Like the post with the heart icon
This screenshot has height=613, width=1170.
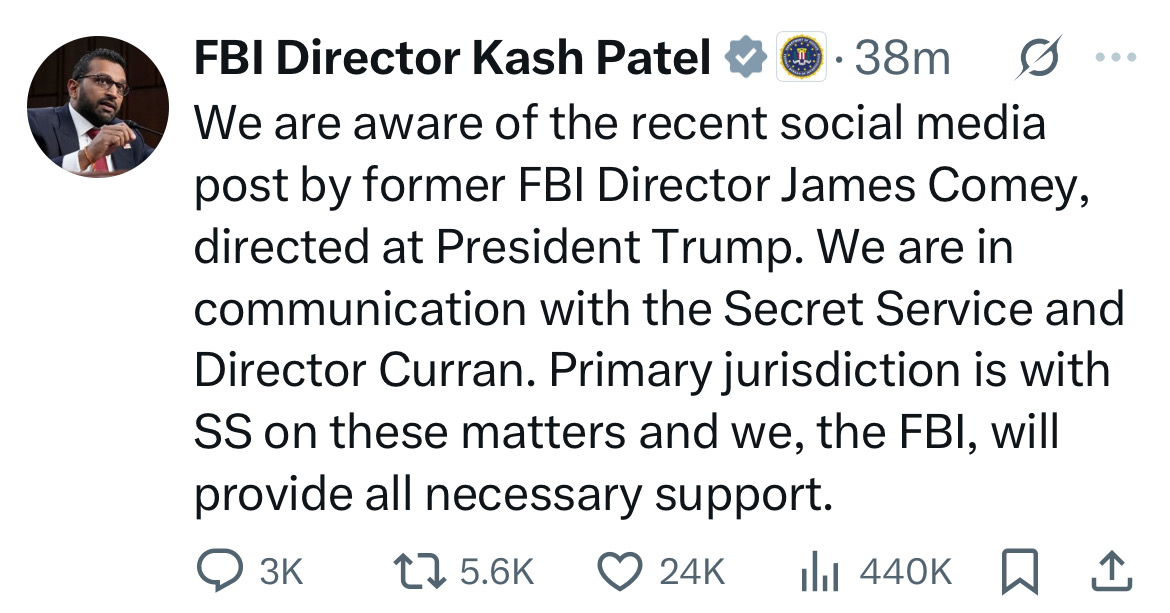click(621, 571)
